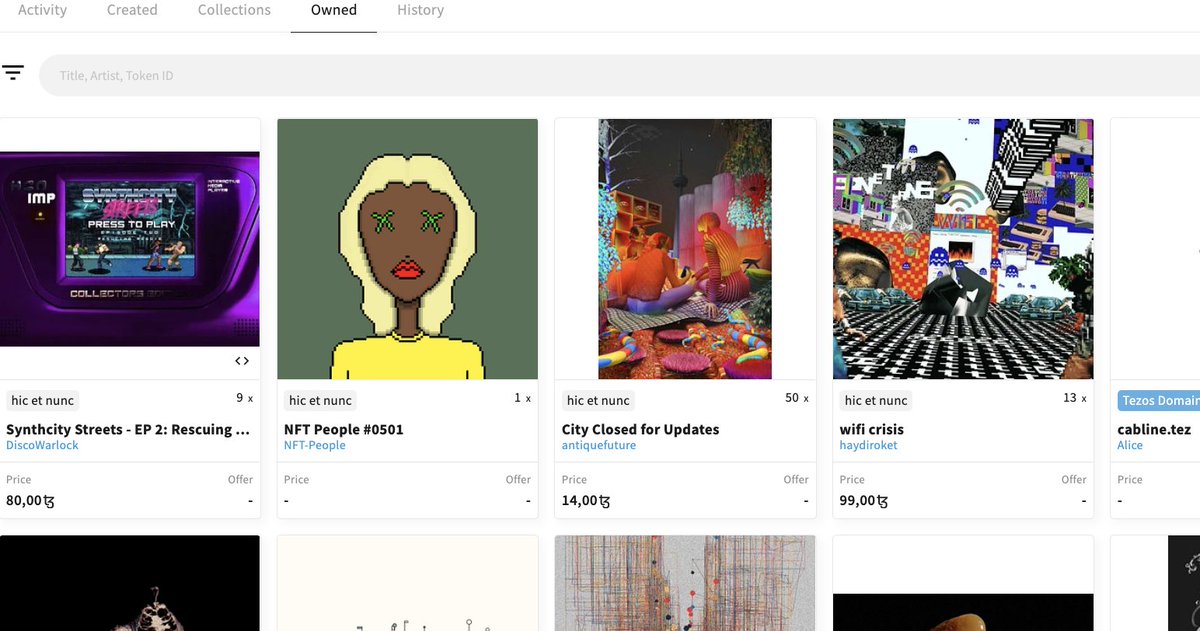Click the interactive code icon on Synthcity Streets
This screenshot has height=631, width=1200.
(242, 361)
